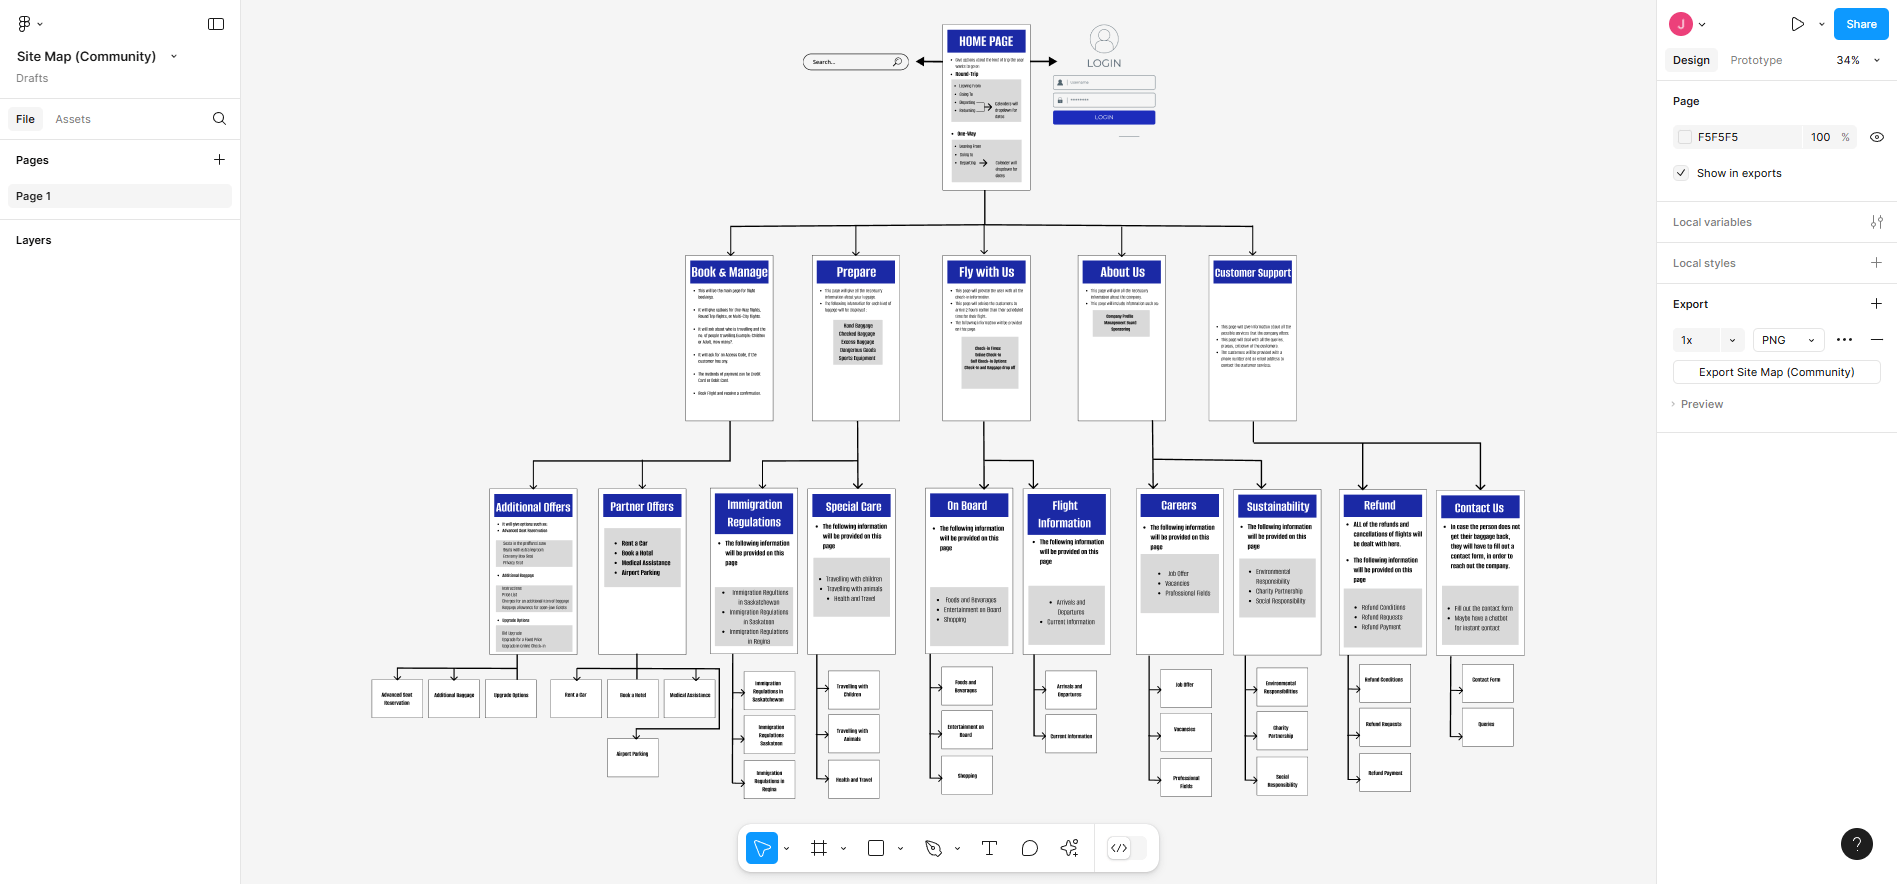Viewport: 1897px width, 884px height.
Task: Toggle page background visibility eye icon
Action: [1877, 137]
